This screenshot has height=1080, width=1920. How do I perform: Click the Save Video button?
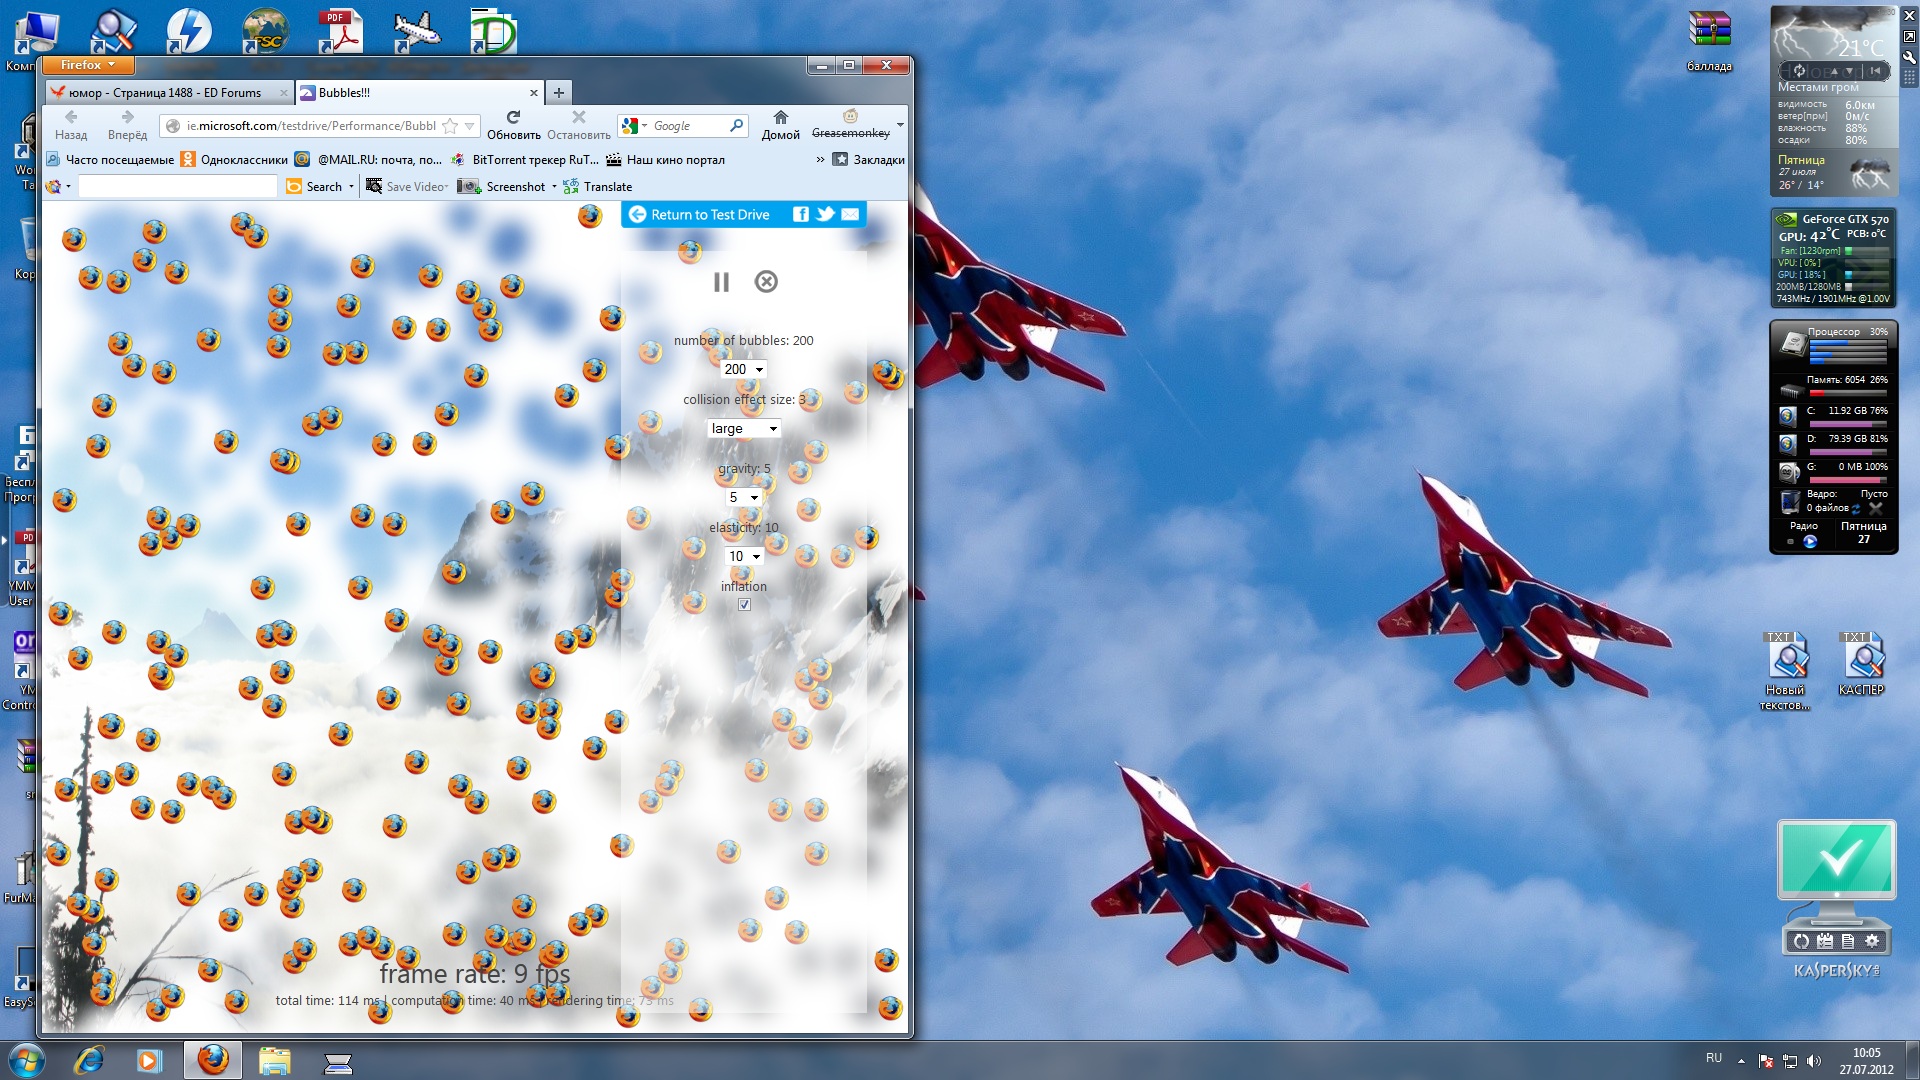[406, 186]
